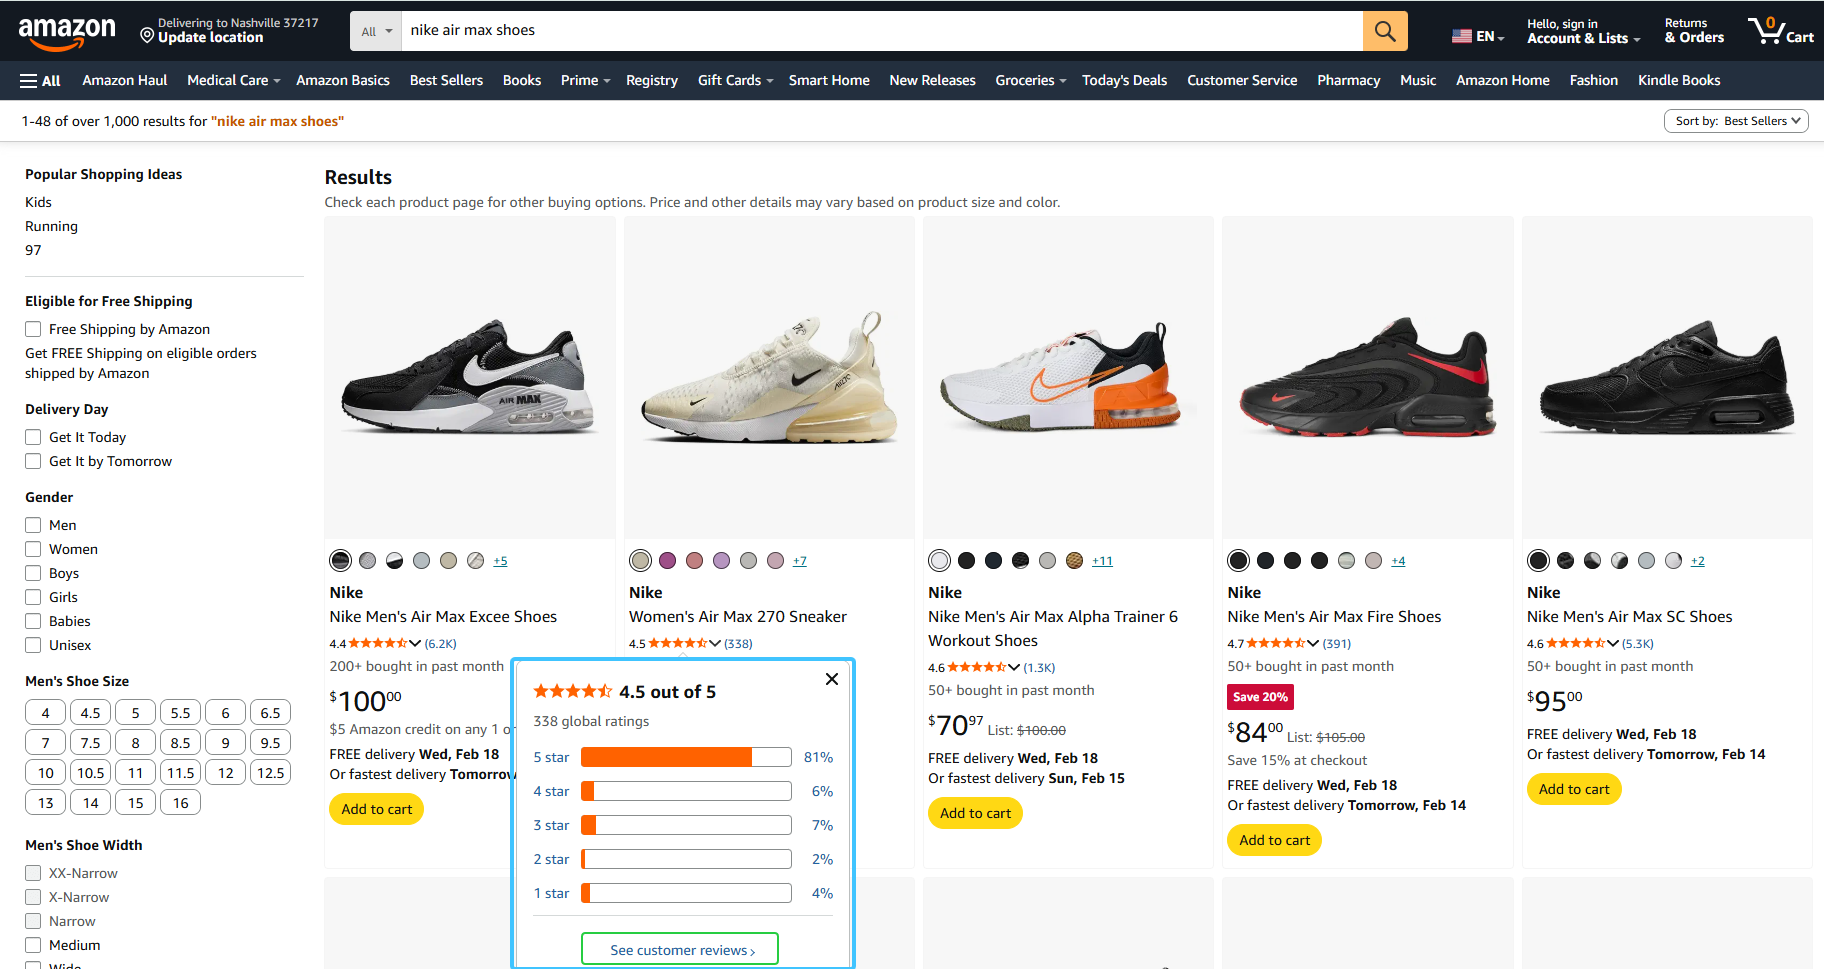Click the search magnifying glass icon
1824x969 pixels.
click(x=1384, y=30)
